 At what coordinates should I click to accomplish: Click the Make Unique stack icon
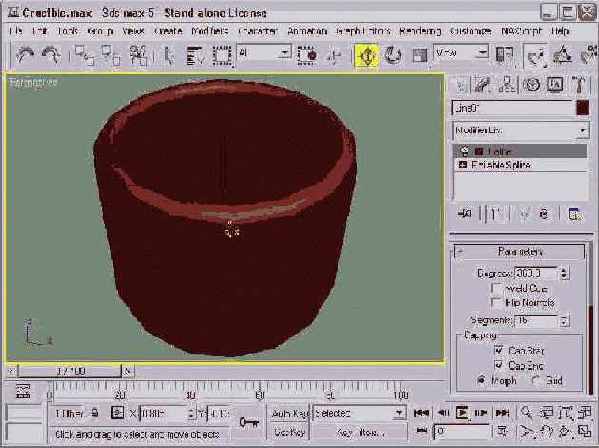[524, 214]
